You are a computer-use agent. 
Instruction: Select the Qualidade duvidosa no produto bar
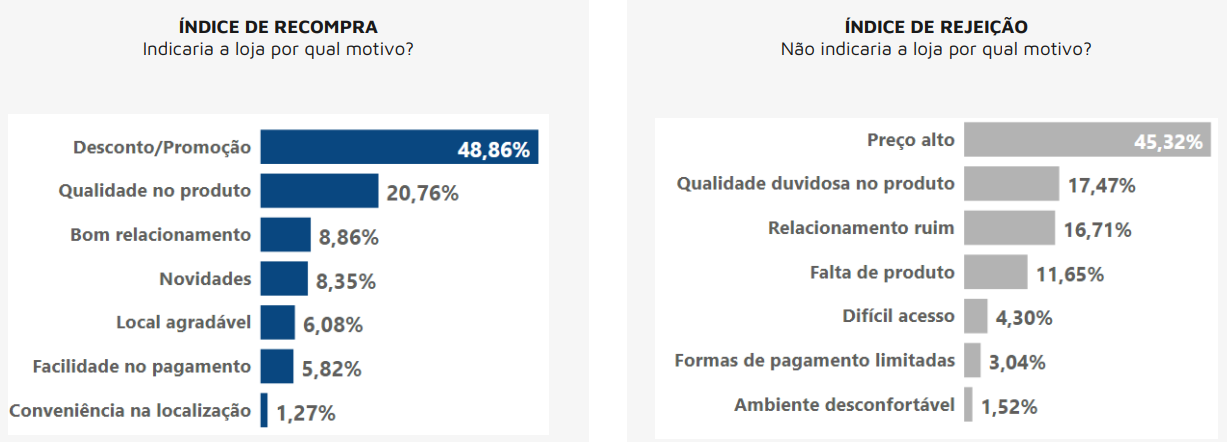coord(1011,184)
